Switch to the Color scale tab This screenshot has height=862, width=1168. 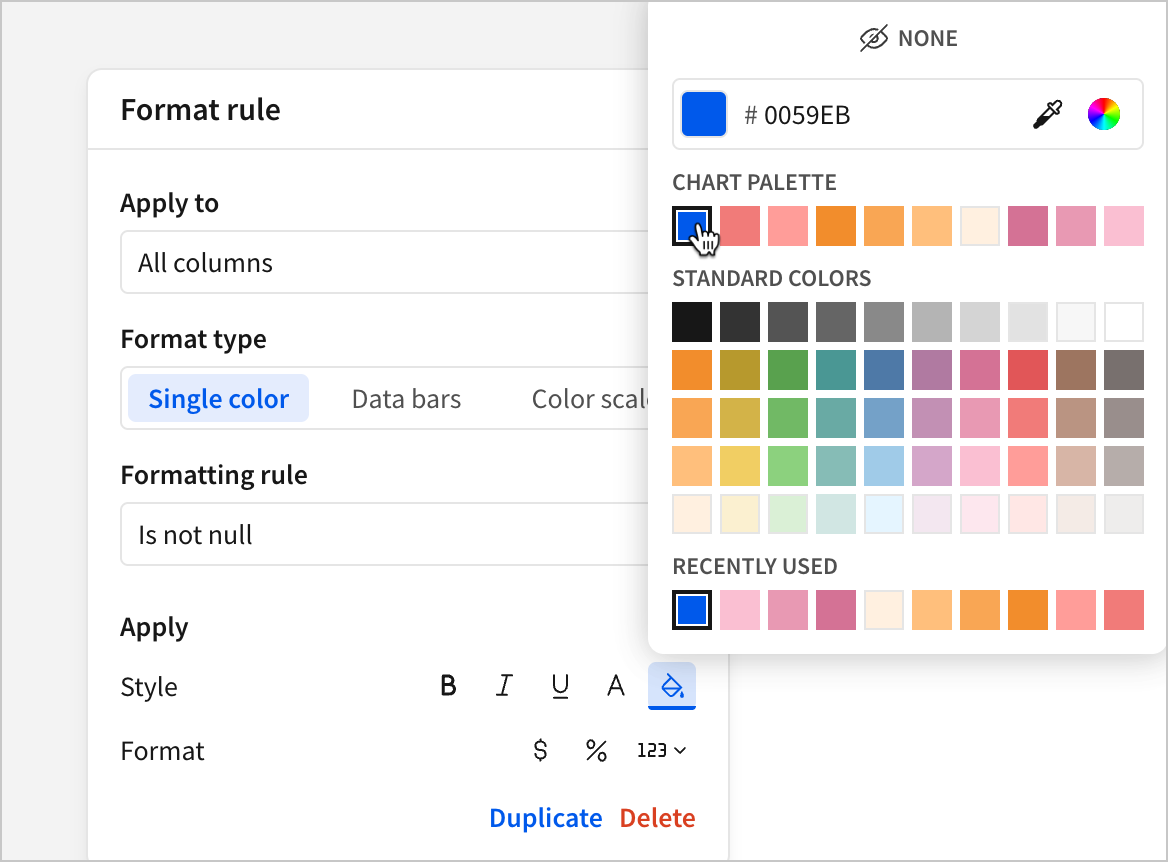pyautogui.click(x=592, y=398)
